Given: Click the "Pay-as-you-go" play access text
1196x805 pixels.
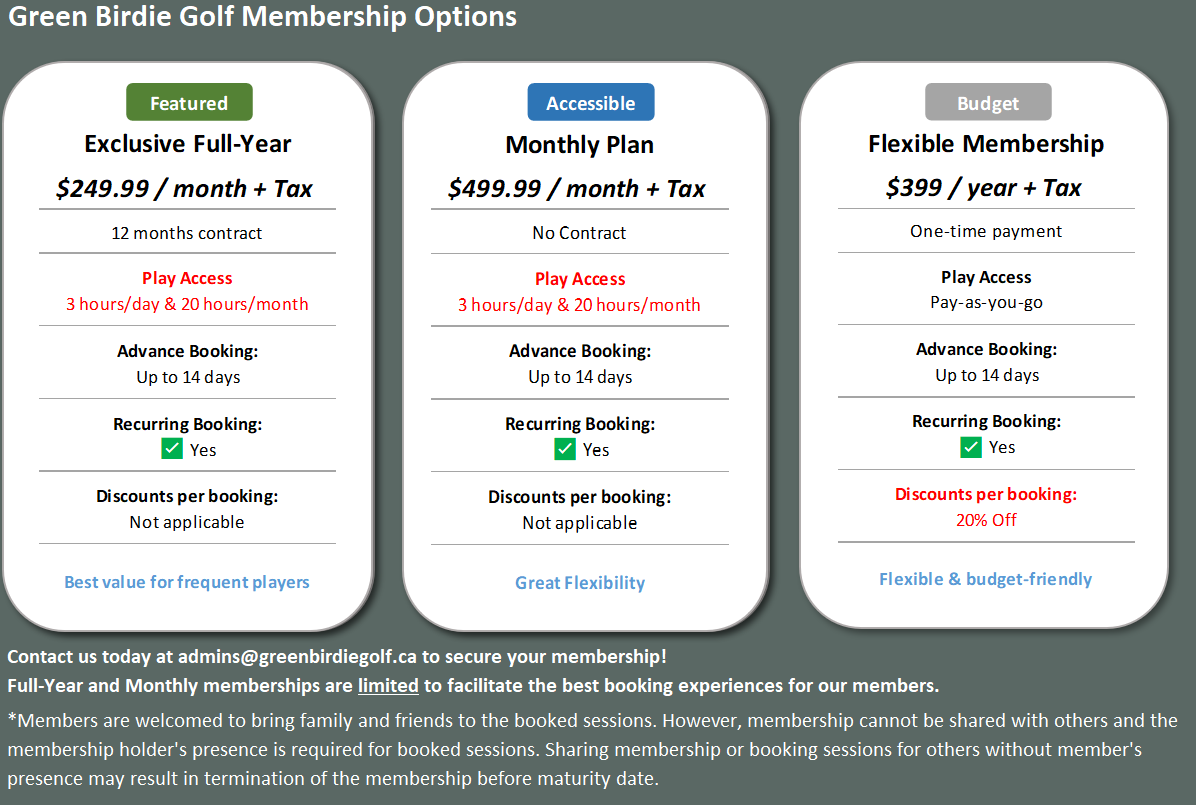Looking at the screenshot, I should [x=986, y=302].
